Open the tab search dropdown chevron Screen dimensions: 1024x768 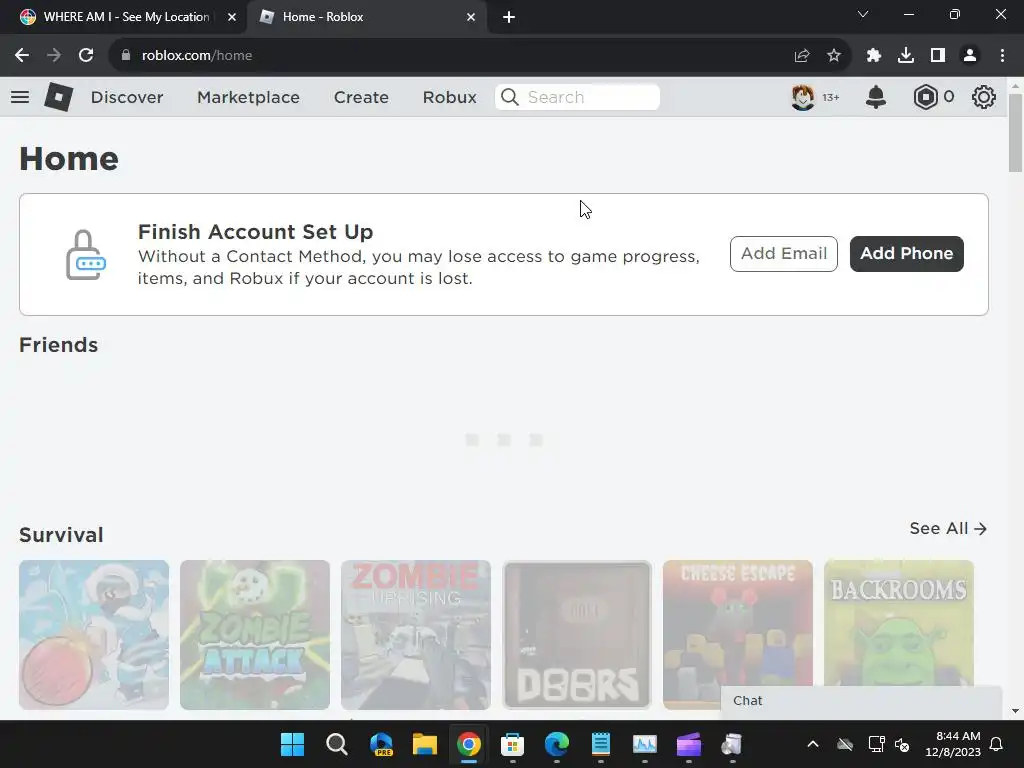[863, 14]
